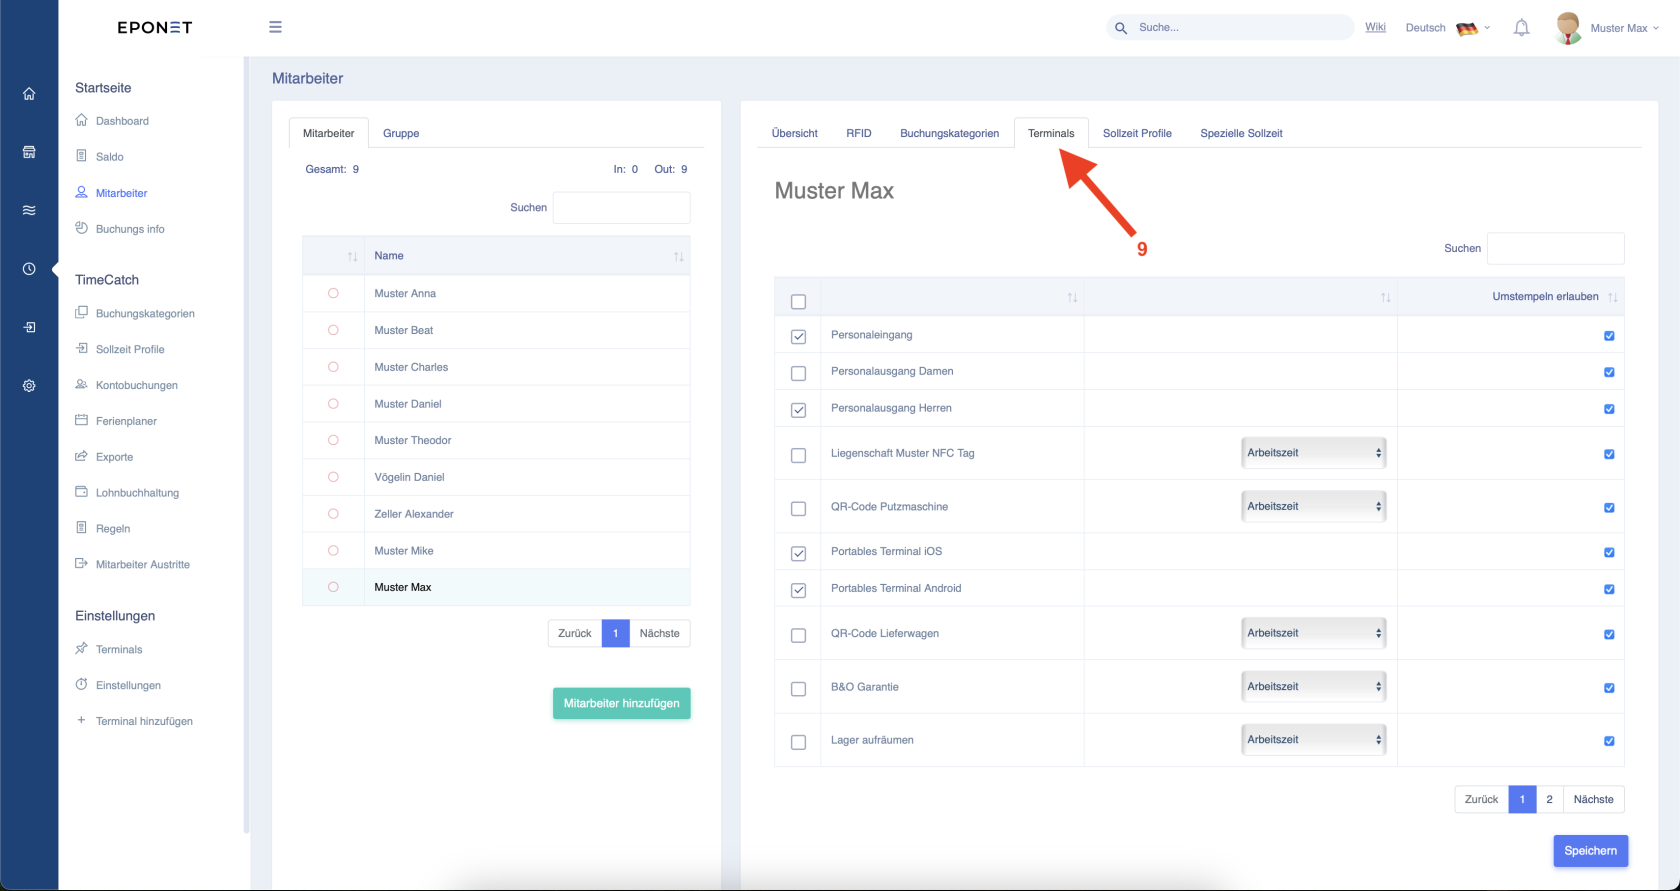Open Ferienplaner in the sidebar
Image resolution: width=1680 pixels, height=891 pixels.
pos(126,421)
